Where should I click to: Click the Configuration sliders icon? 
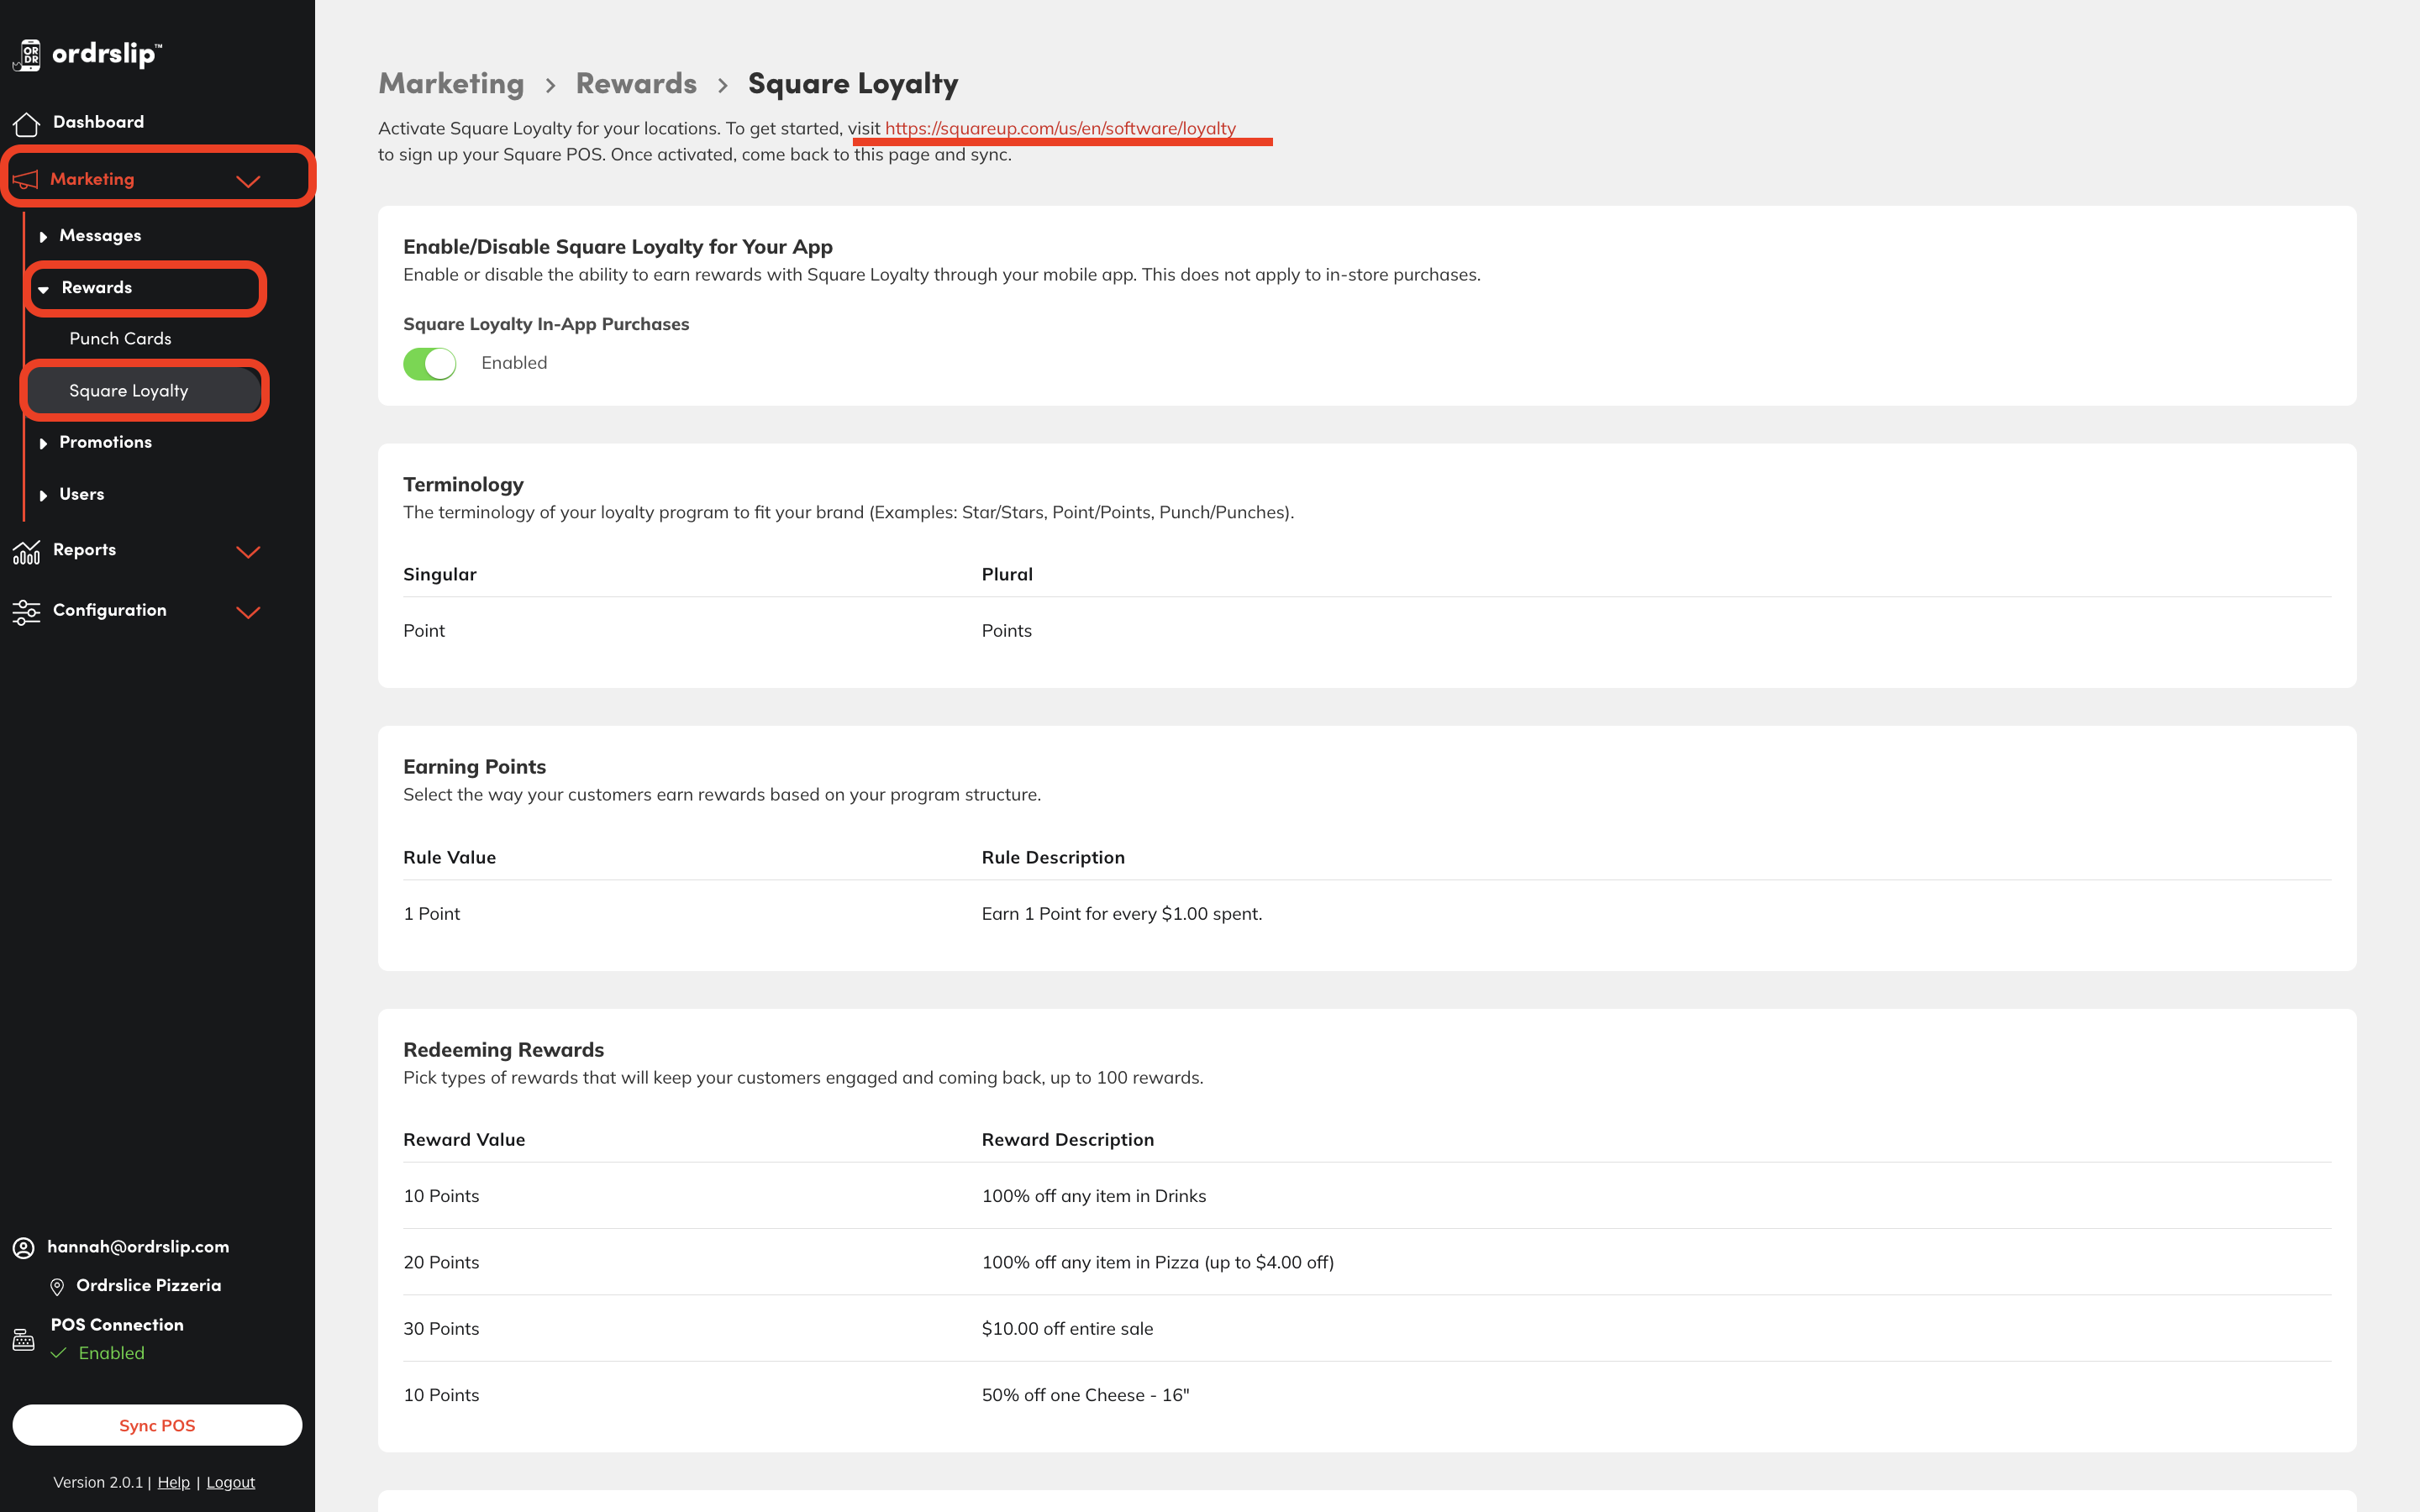tap(27, 611)
